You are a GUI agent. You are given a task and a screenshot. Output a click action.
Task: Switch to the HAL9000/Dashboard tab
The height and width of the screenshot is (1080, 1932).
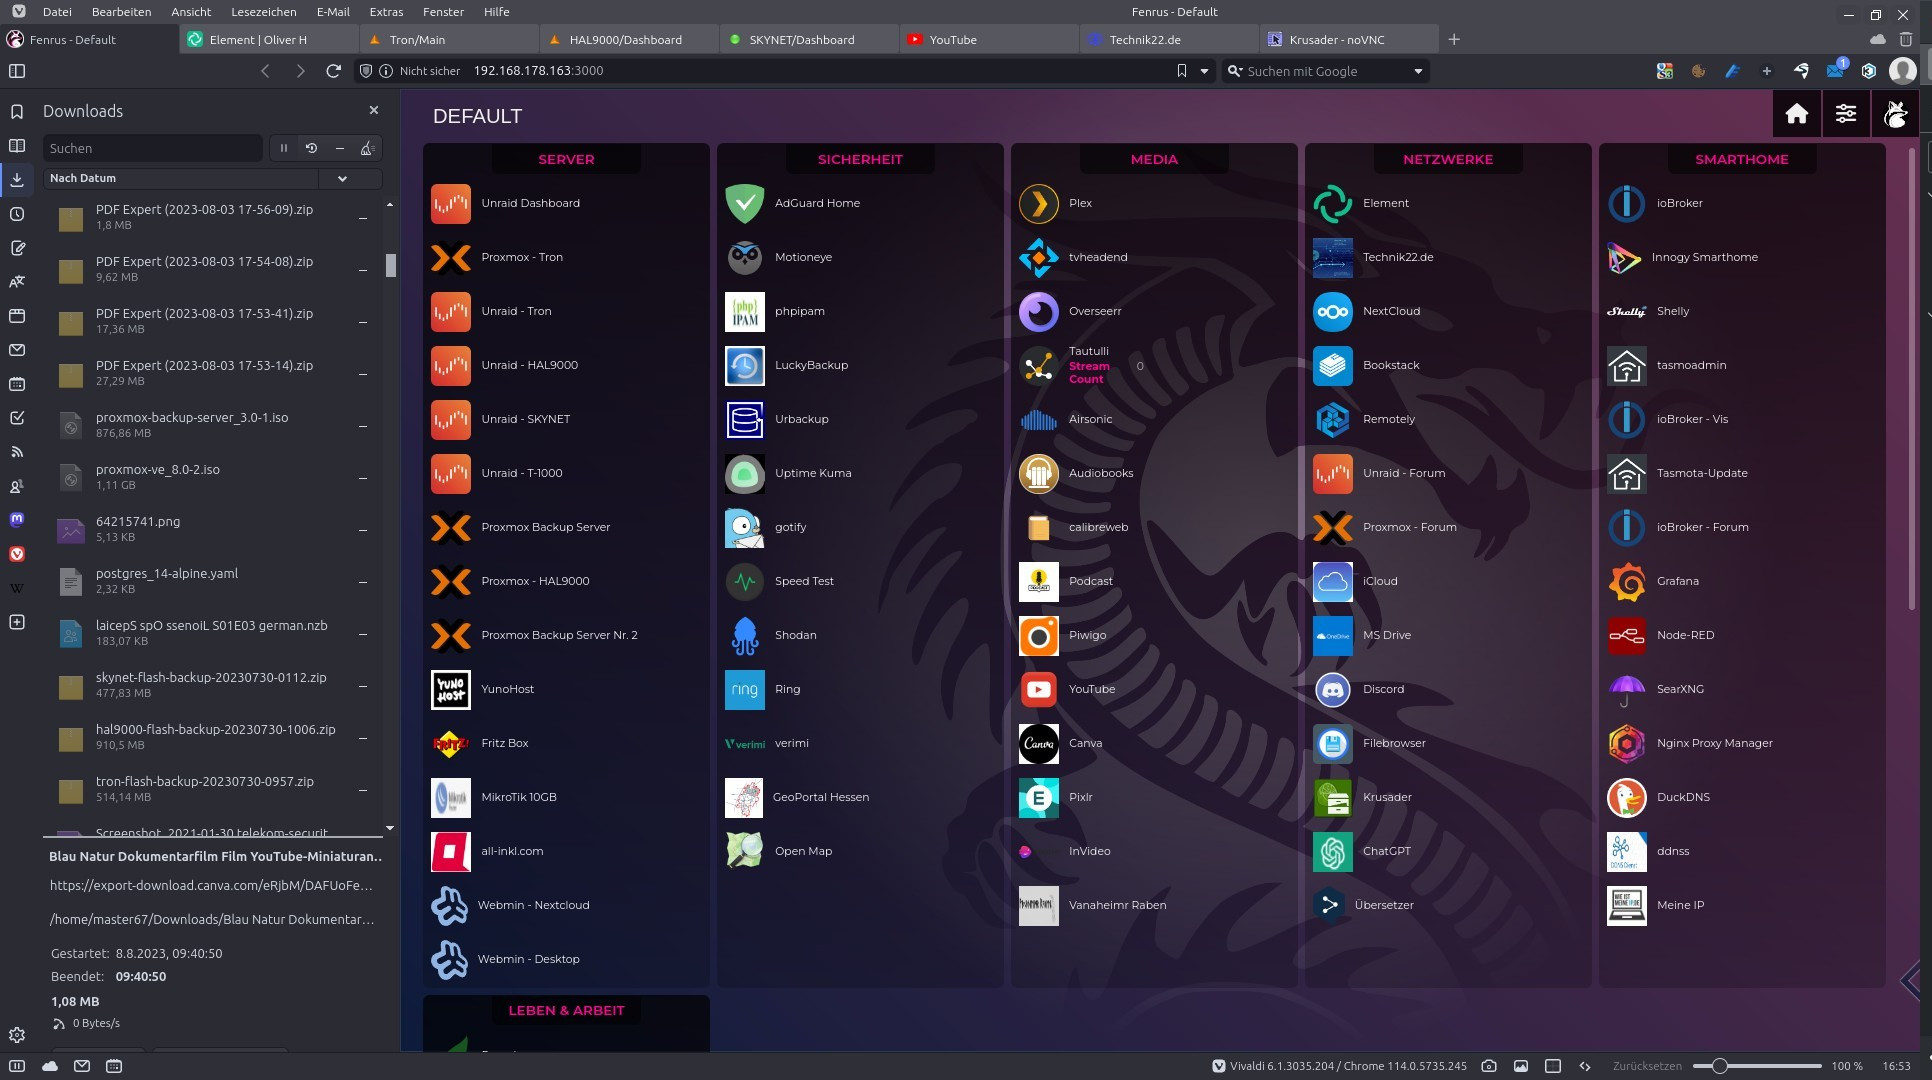click(625, 40)
